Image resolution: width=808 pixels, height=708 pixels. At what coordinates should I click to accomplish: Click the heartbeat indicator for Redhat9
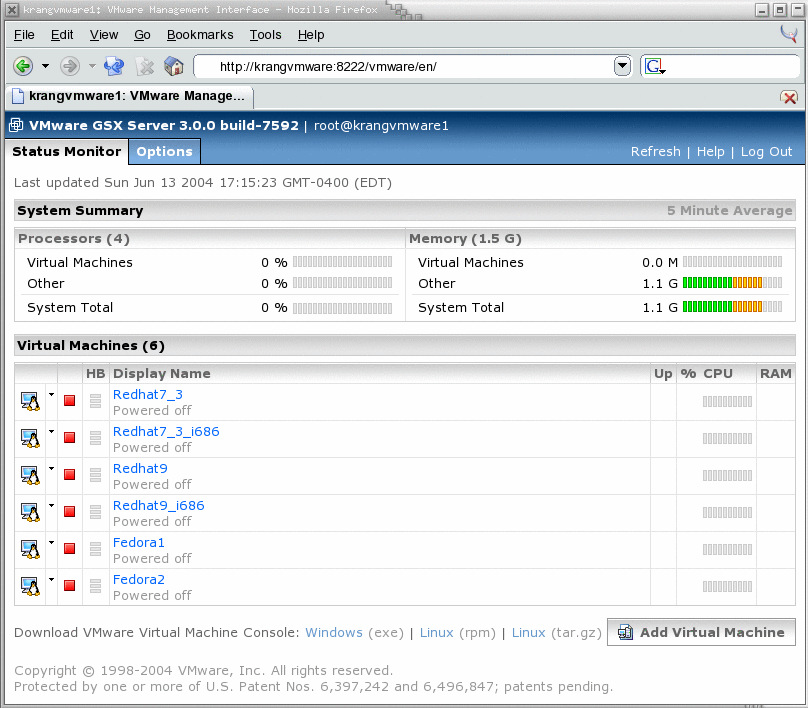coord(95,475)
